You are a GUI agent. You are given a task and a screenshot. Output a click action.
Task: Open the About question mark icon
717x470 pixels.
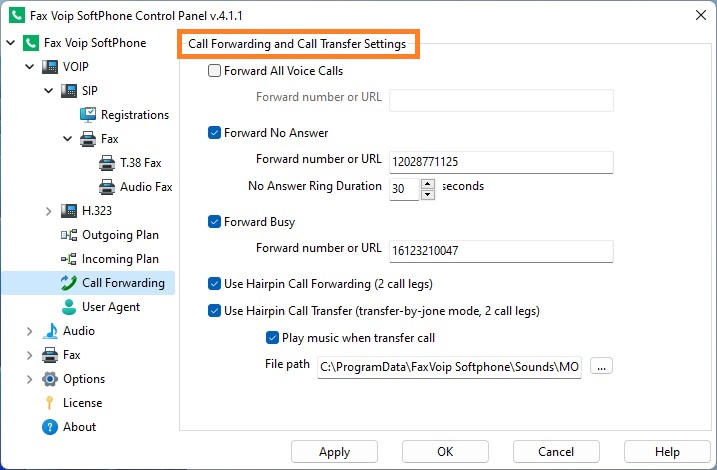(x=49, y=427)
